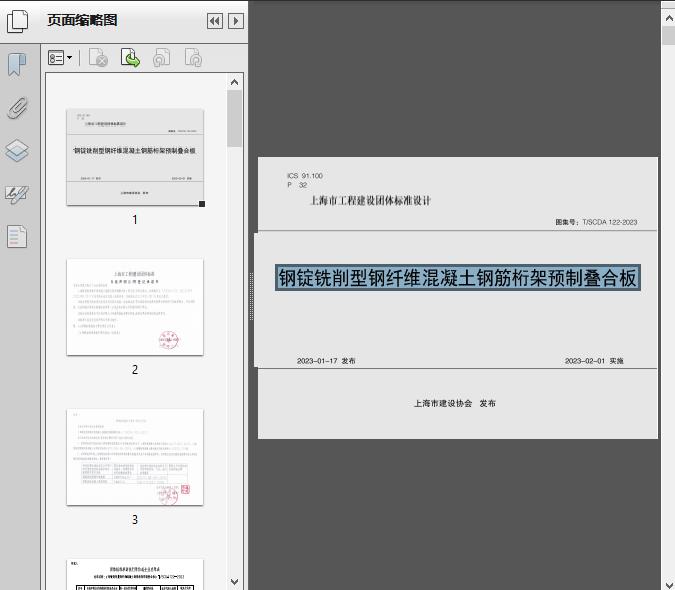Open the Layers panel
This screenshot has width=675, height=590.
click(17, 151)
